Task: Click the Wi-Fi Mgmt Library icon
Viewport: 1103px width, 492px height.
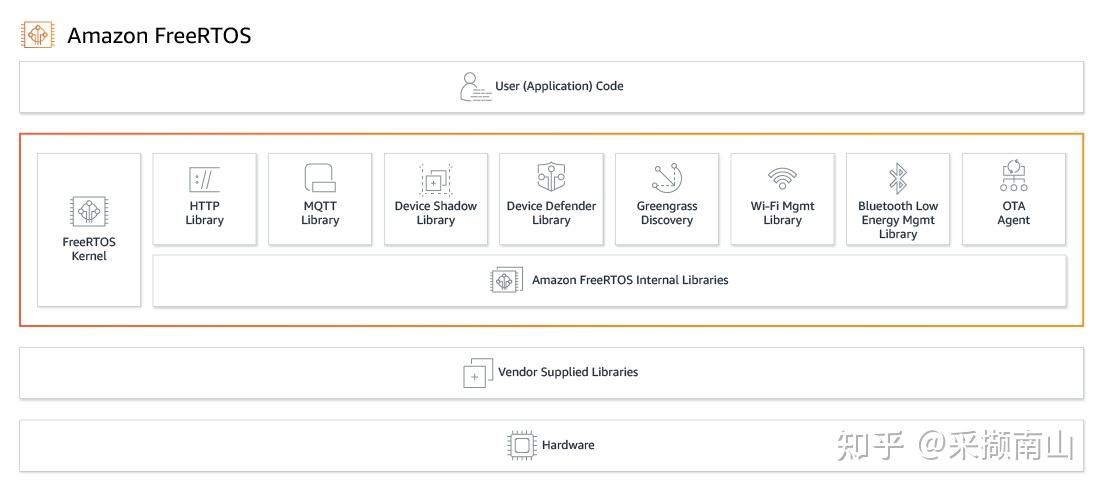Action: [782, 179]
